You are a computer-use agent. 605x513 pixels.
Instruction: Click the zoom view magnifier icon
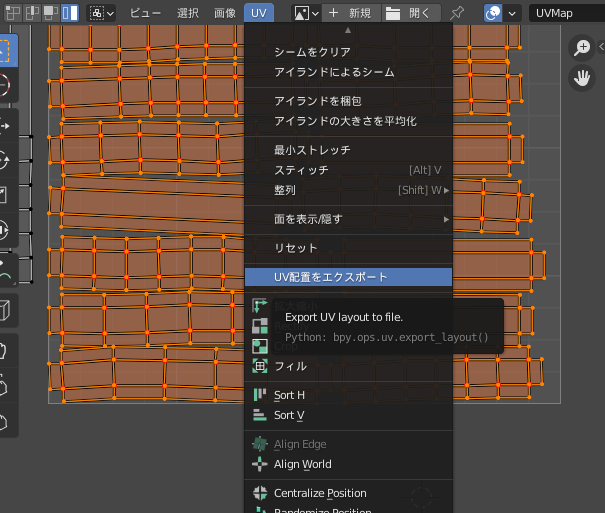pyautogui.click(x=582, y=48)
